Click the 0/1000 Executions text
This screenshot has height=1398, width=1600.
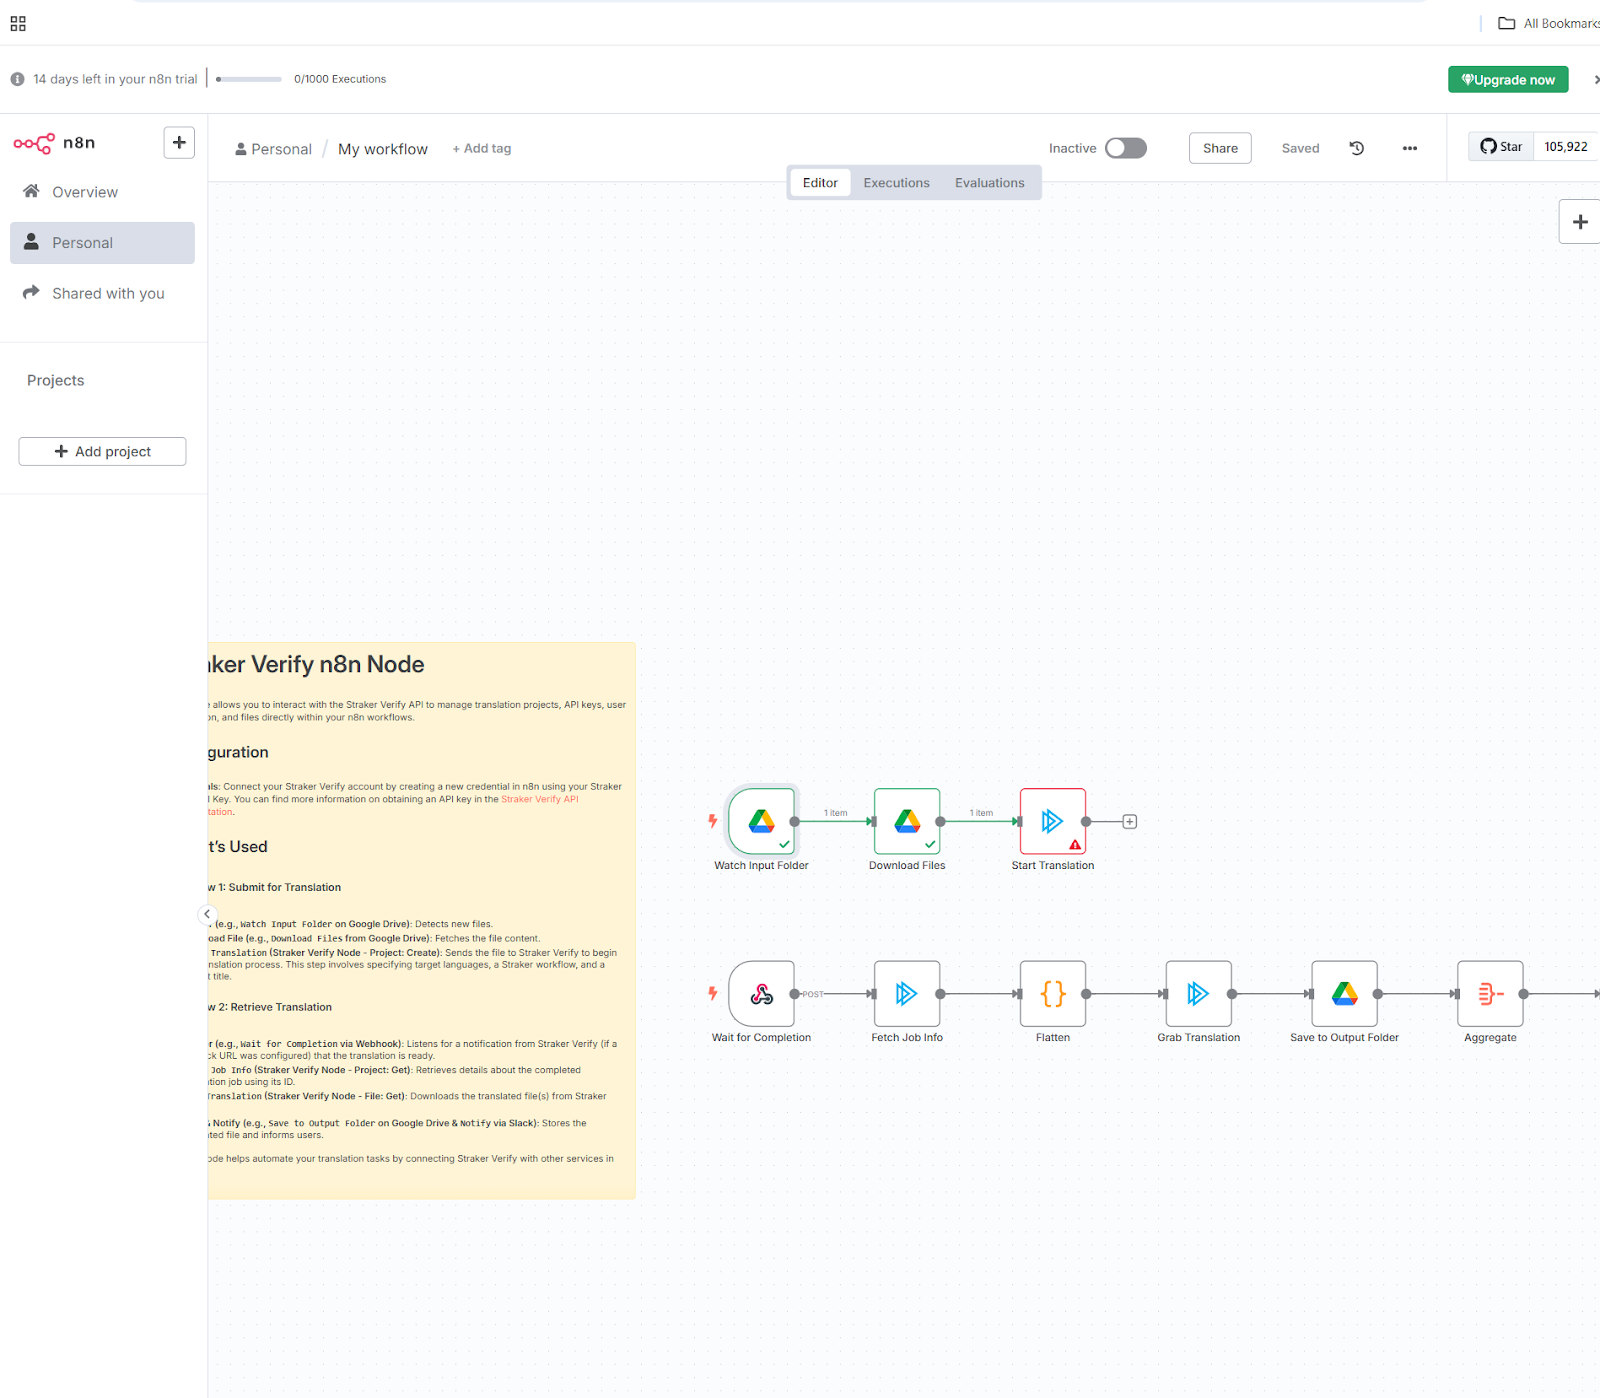pos(340,79)
